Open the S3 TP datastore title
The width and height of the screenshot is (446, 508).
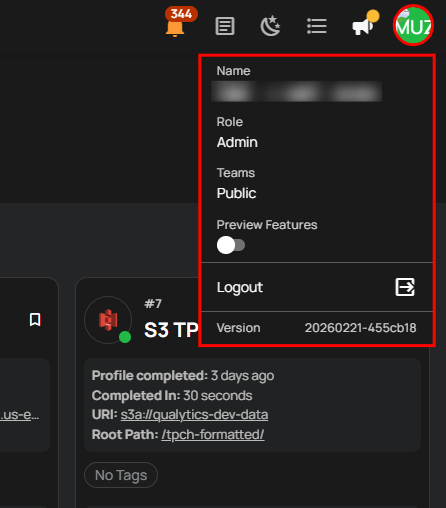click(x=171, y=330)
